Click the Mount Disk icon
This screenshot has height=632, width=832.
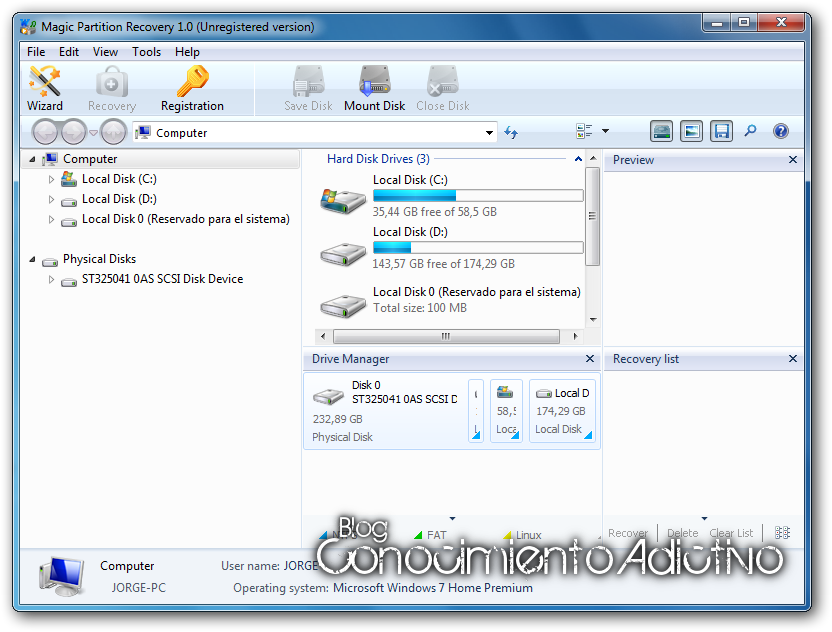[x=375, y=89]
